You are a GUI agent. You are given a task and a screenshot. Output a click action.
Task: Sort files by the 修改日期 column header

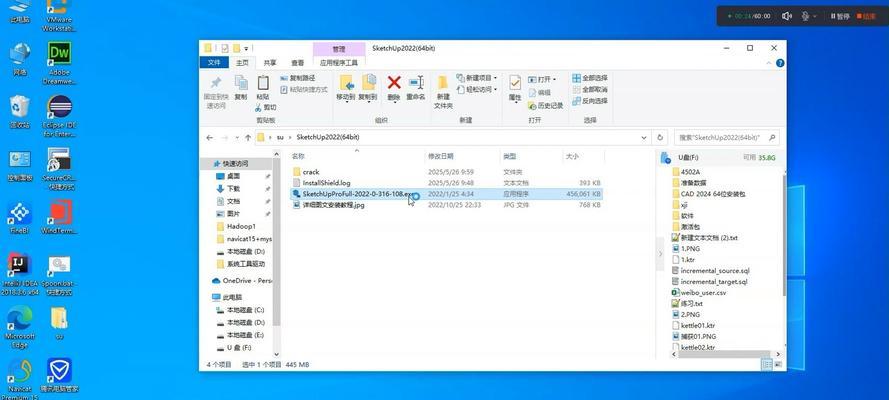pos(463,156)
